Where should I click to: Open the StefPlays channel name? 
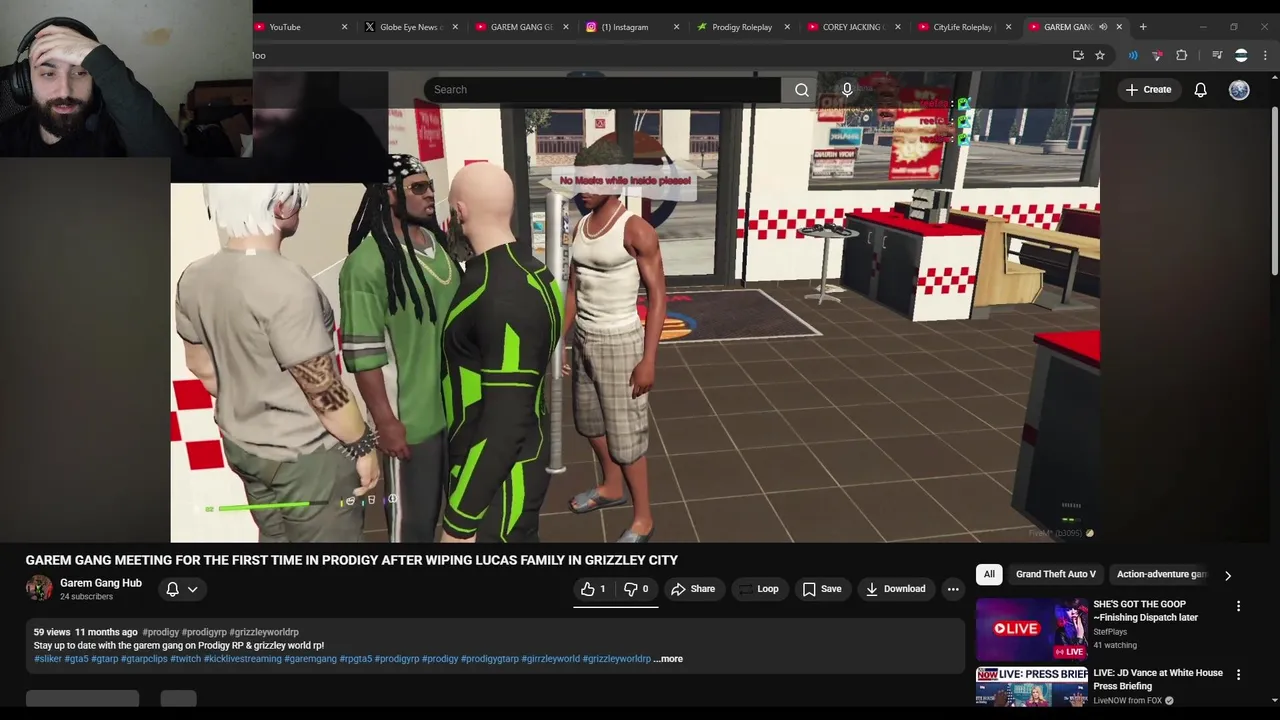(x=1110, y=632)
